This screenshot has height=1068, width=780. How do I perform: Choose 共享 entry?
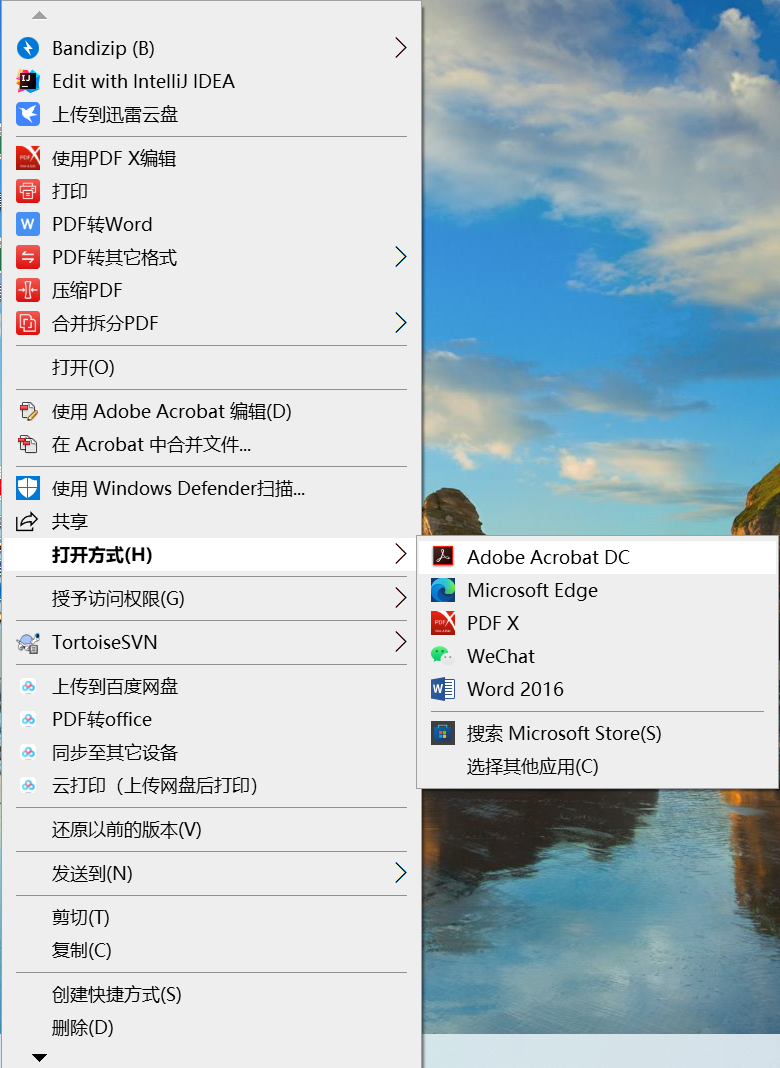211,521
